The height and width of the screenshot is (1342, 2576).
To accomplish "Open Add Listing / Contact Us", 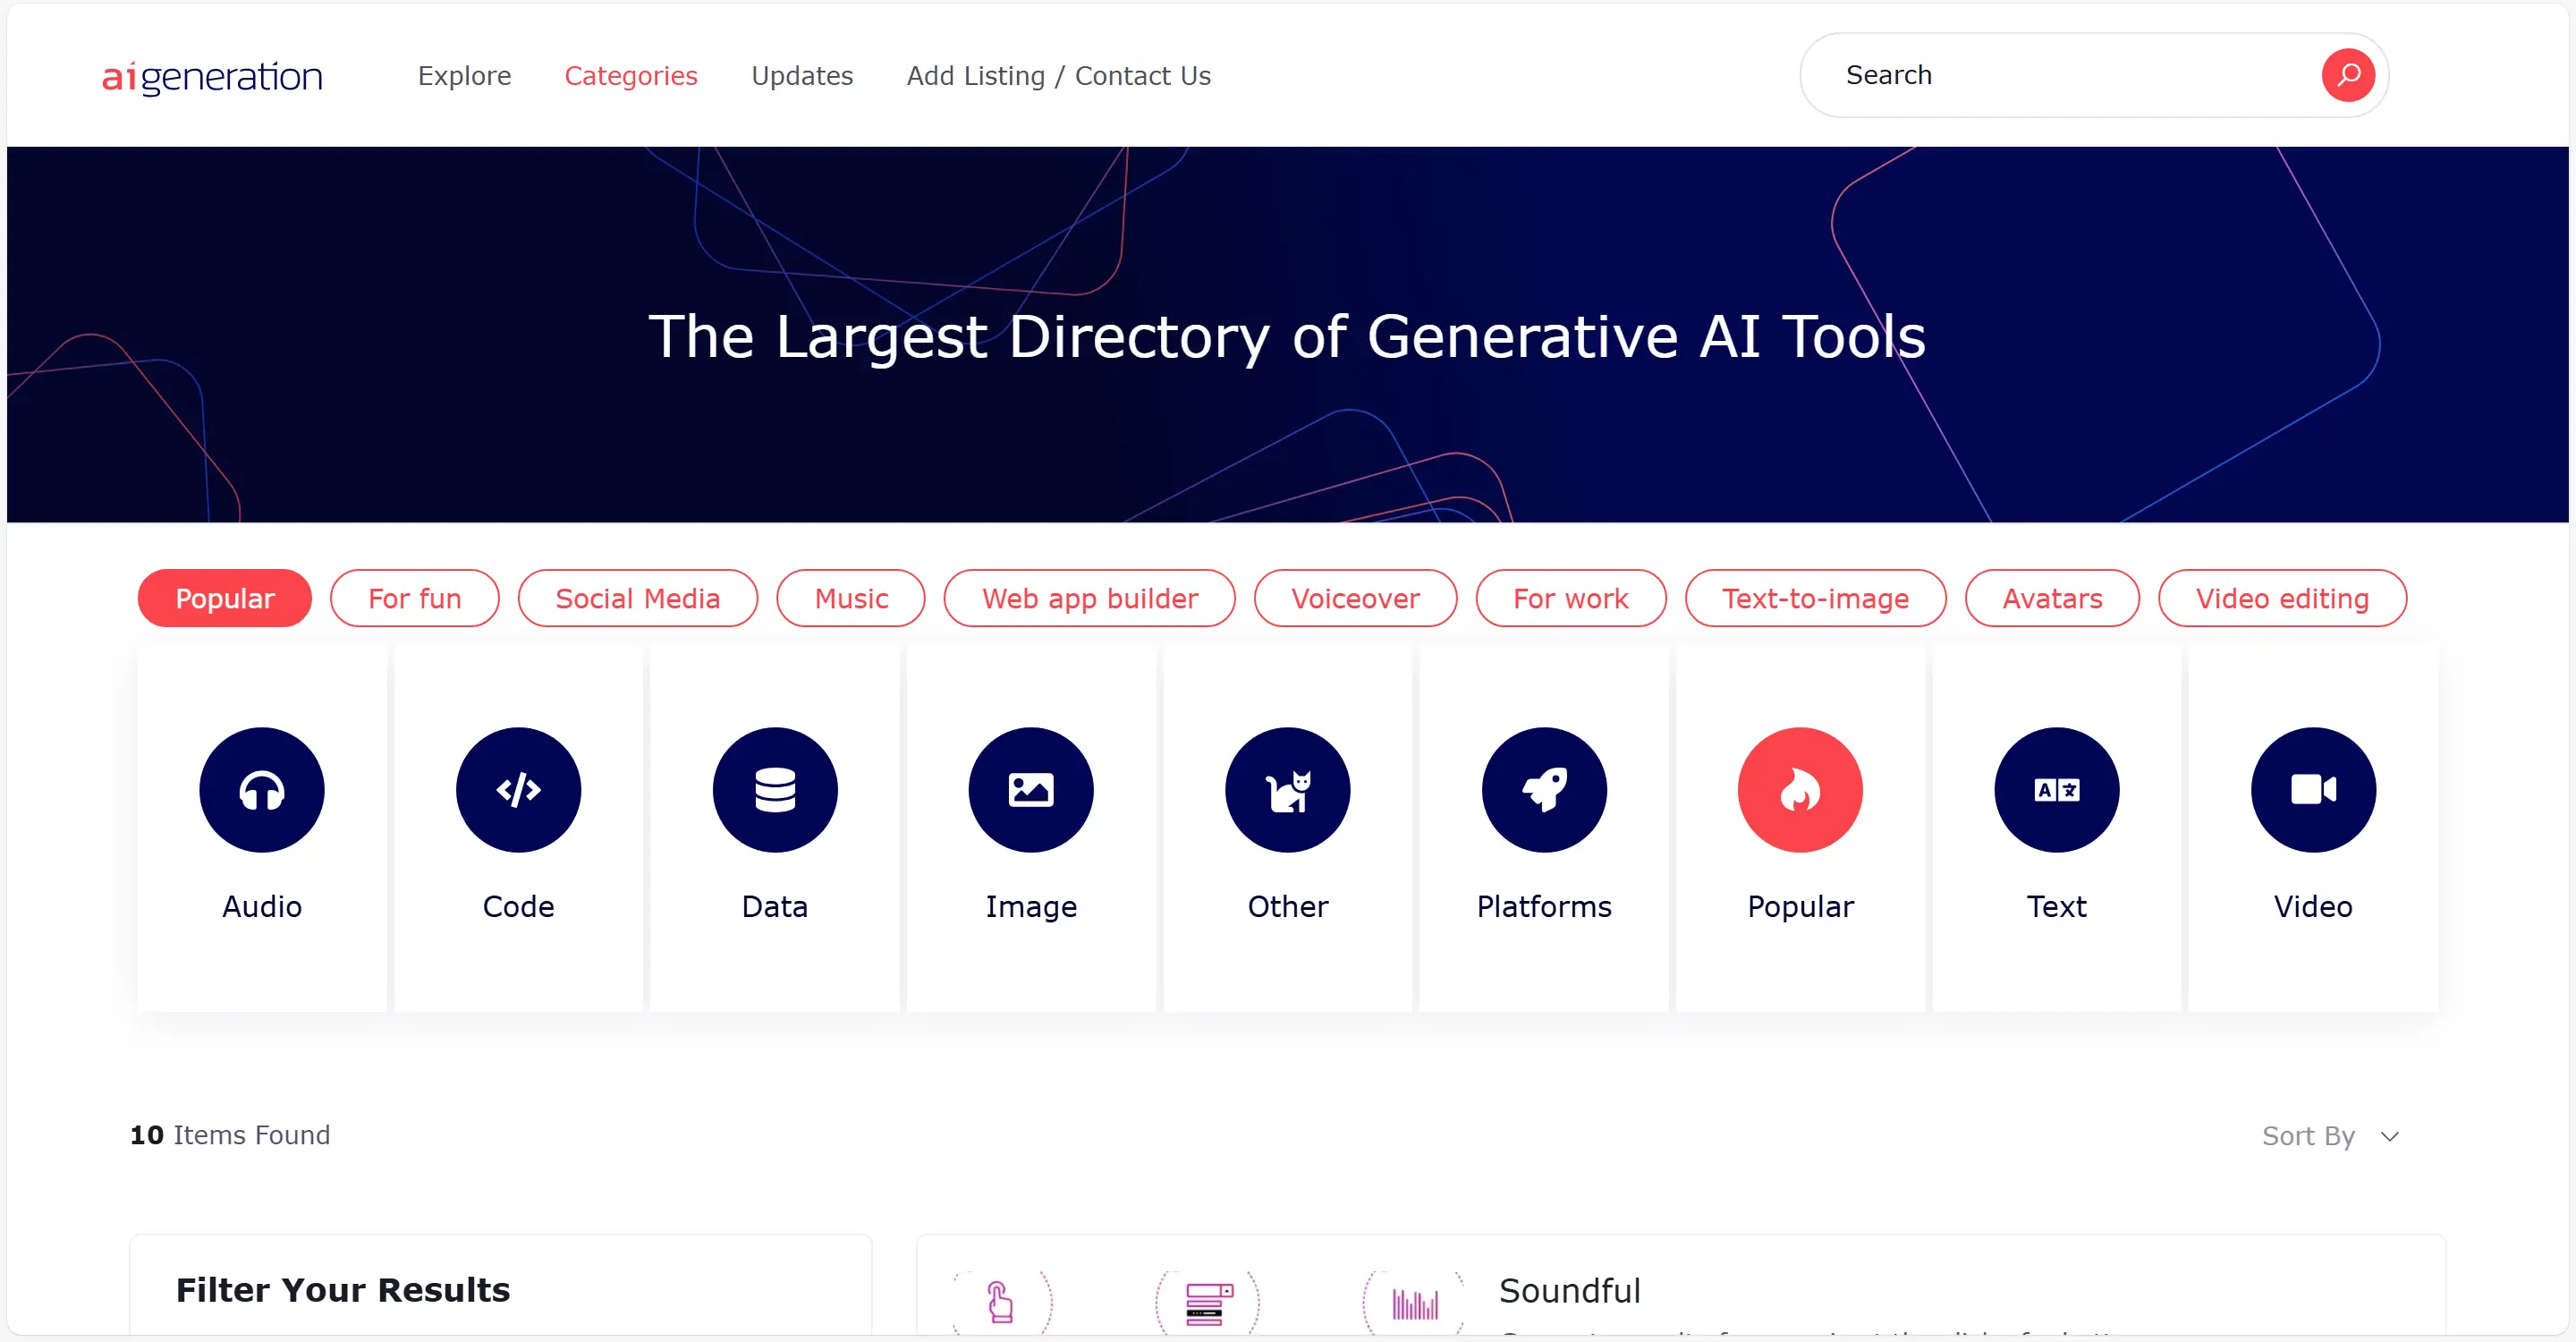I will click(x=1059, y=76).
